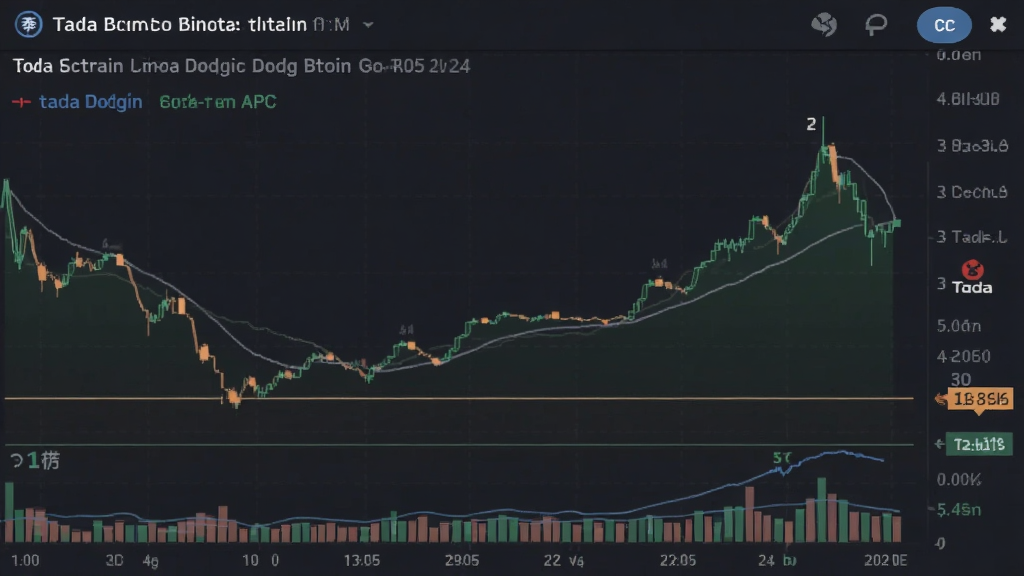Click the red cross legend marker
The height and width of the screenshot is (576, 1024).
point(21,102)
